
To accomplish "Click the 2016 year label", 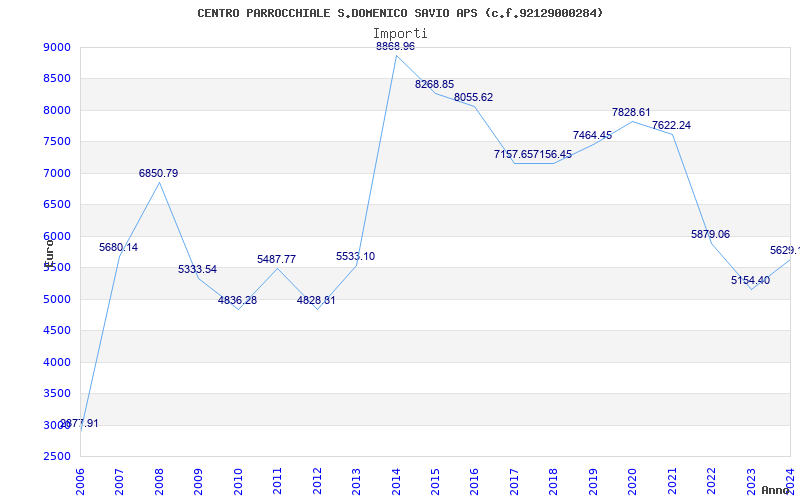I will tap(474, 482).
